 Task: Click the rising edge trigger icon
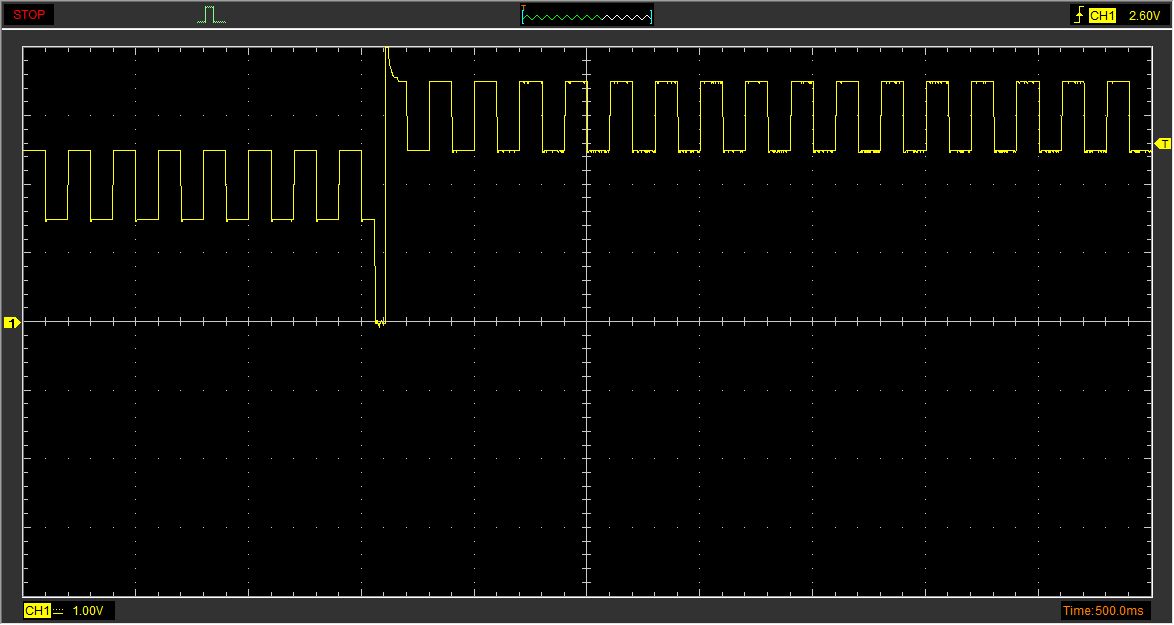tap(1078, 15)
